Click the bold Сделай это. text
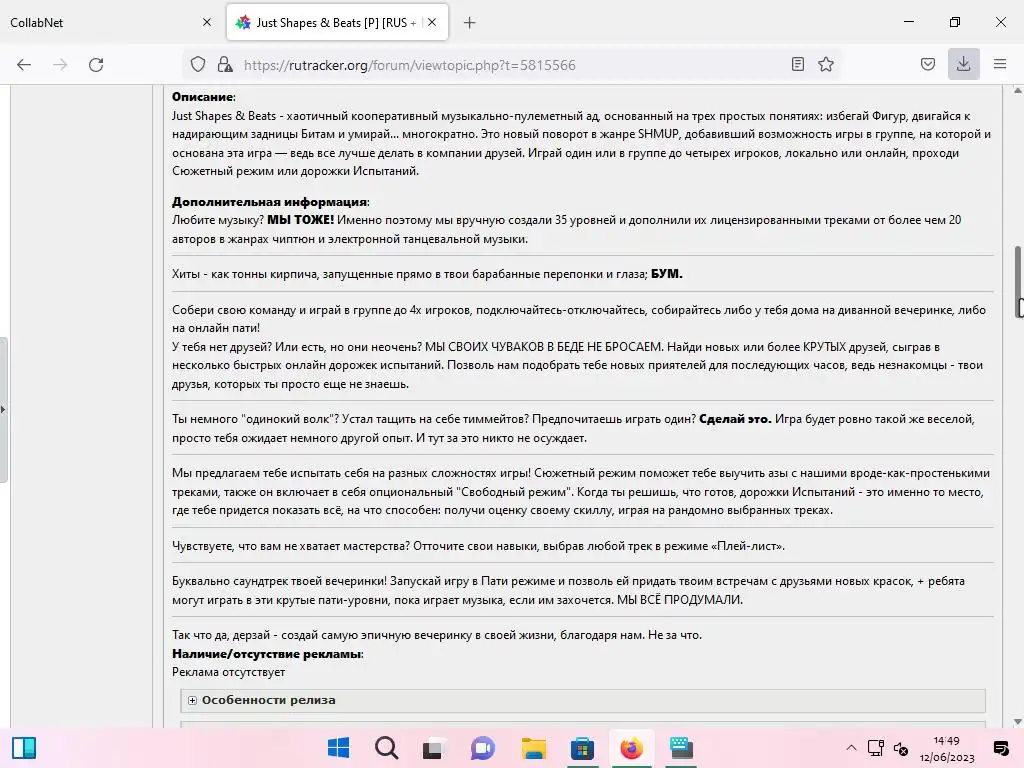 click(x=735, y=419)
